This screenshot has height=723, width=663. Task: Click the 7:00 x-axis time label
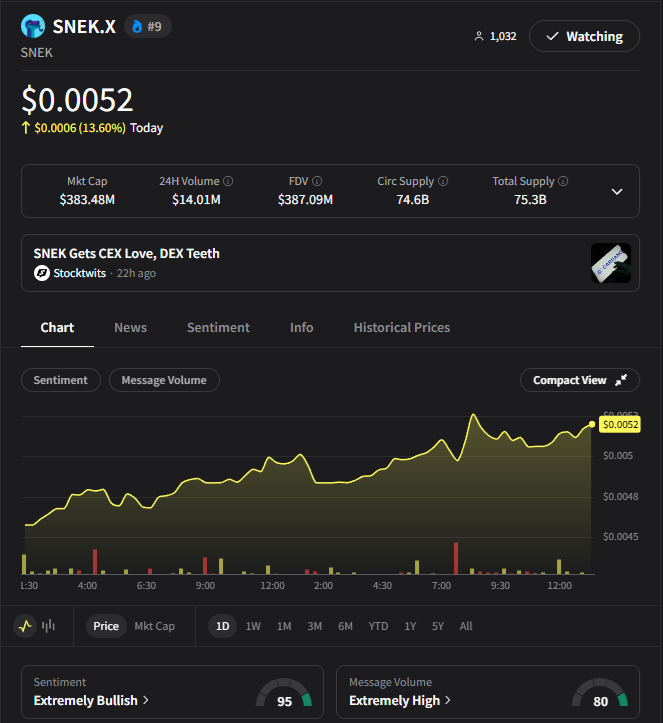pos(441,586)
